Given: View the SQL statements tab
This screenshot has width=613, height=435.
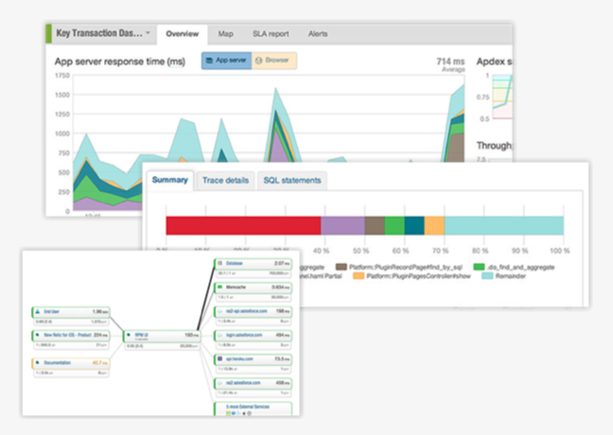Looking at the screenshot, I should coord(292,180).
